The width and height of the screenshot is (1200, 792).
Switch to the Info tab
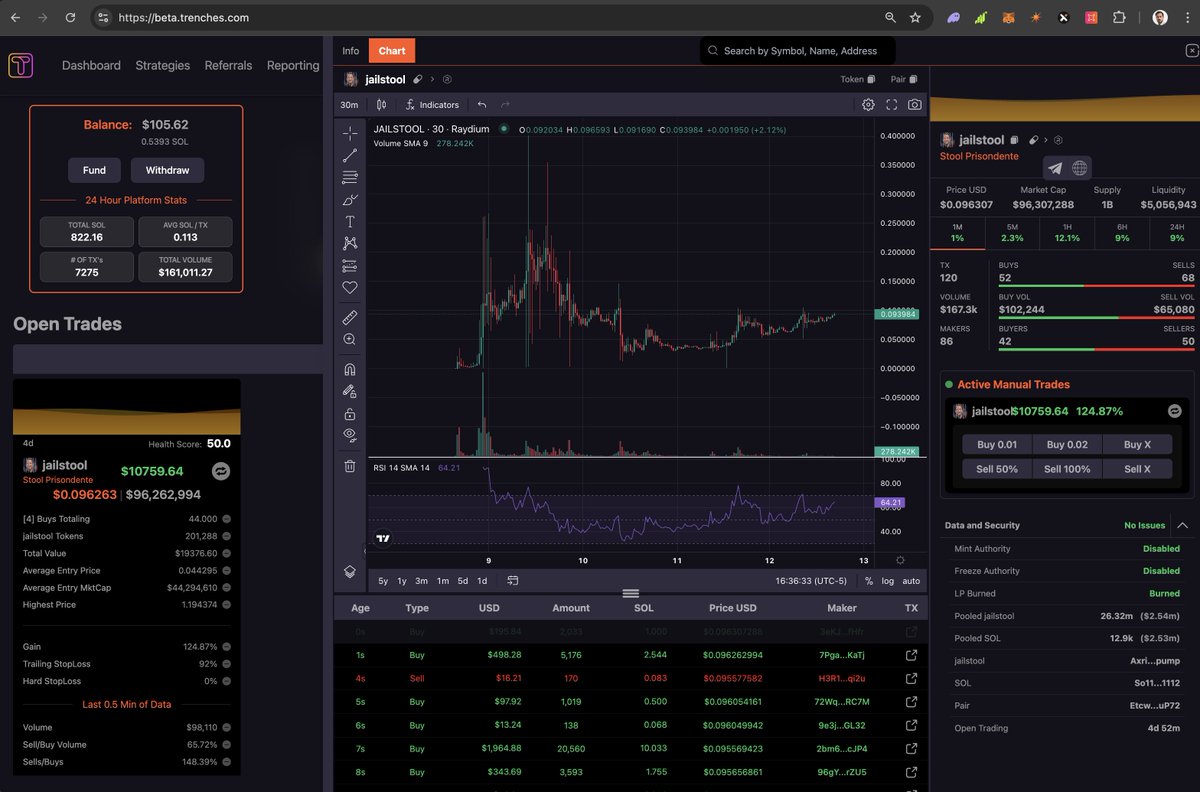coord(351,50)
